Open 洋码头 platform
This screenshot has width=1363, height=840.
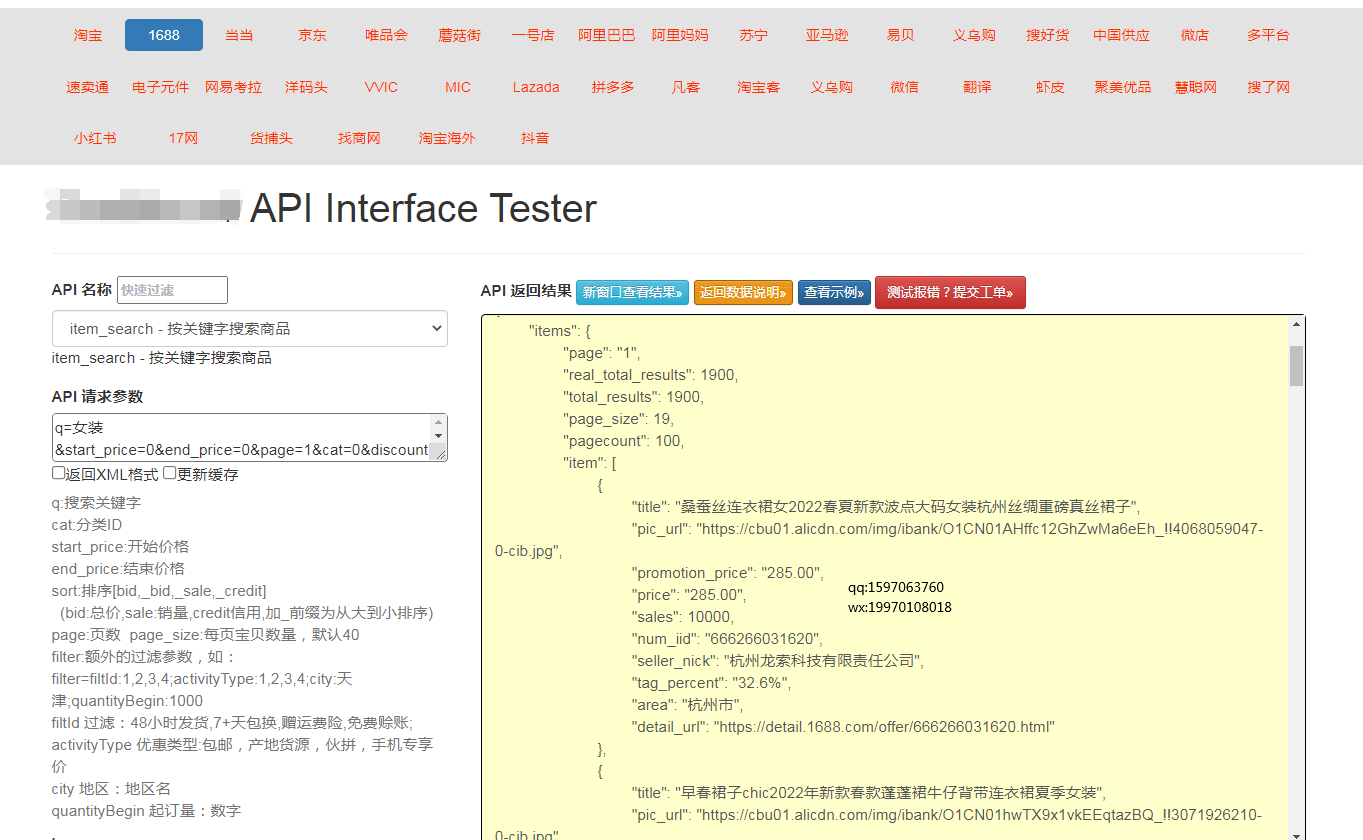[306, 87]
